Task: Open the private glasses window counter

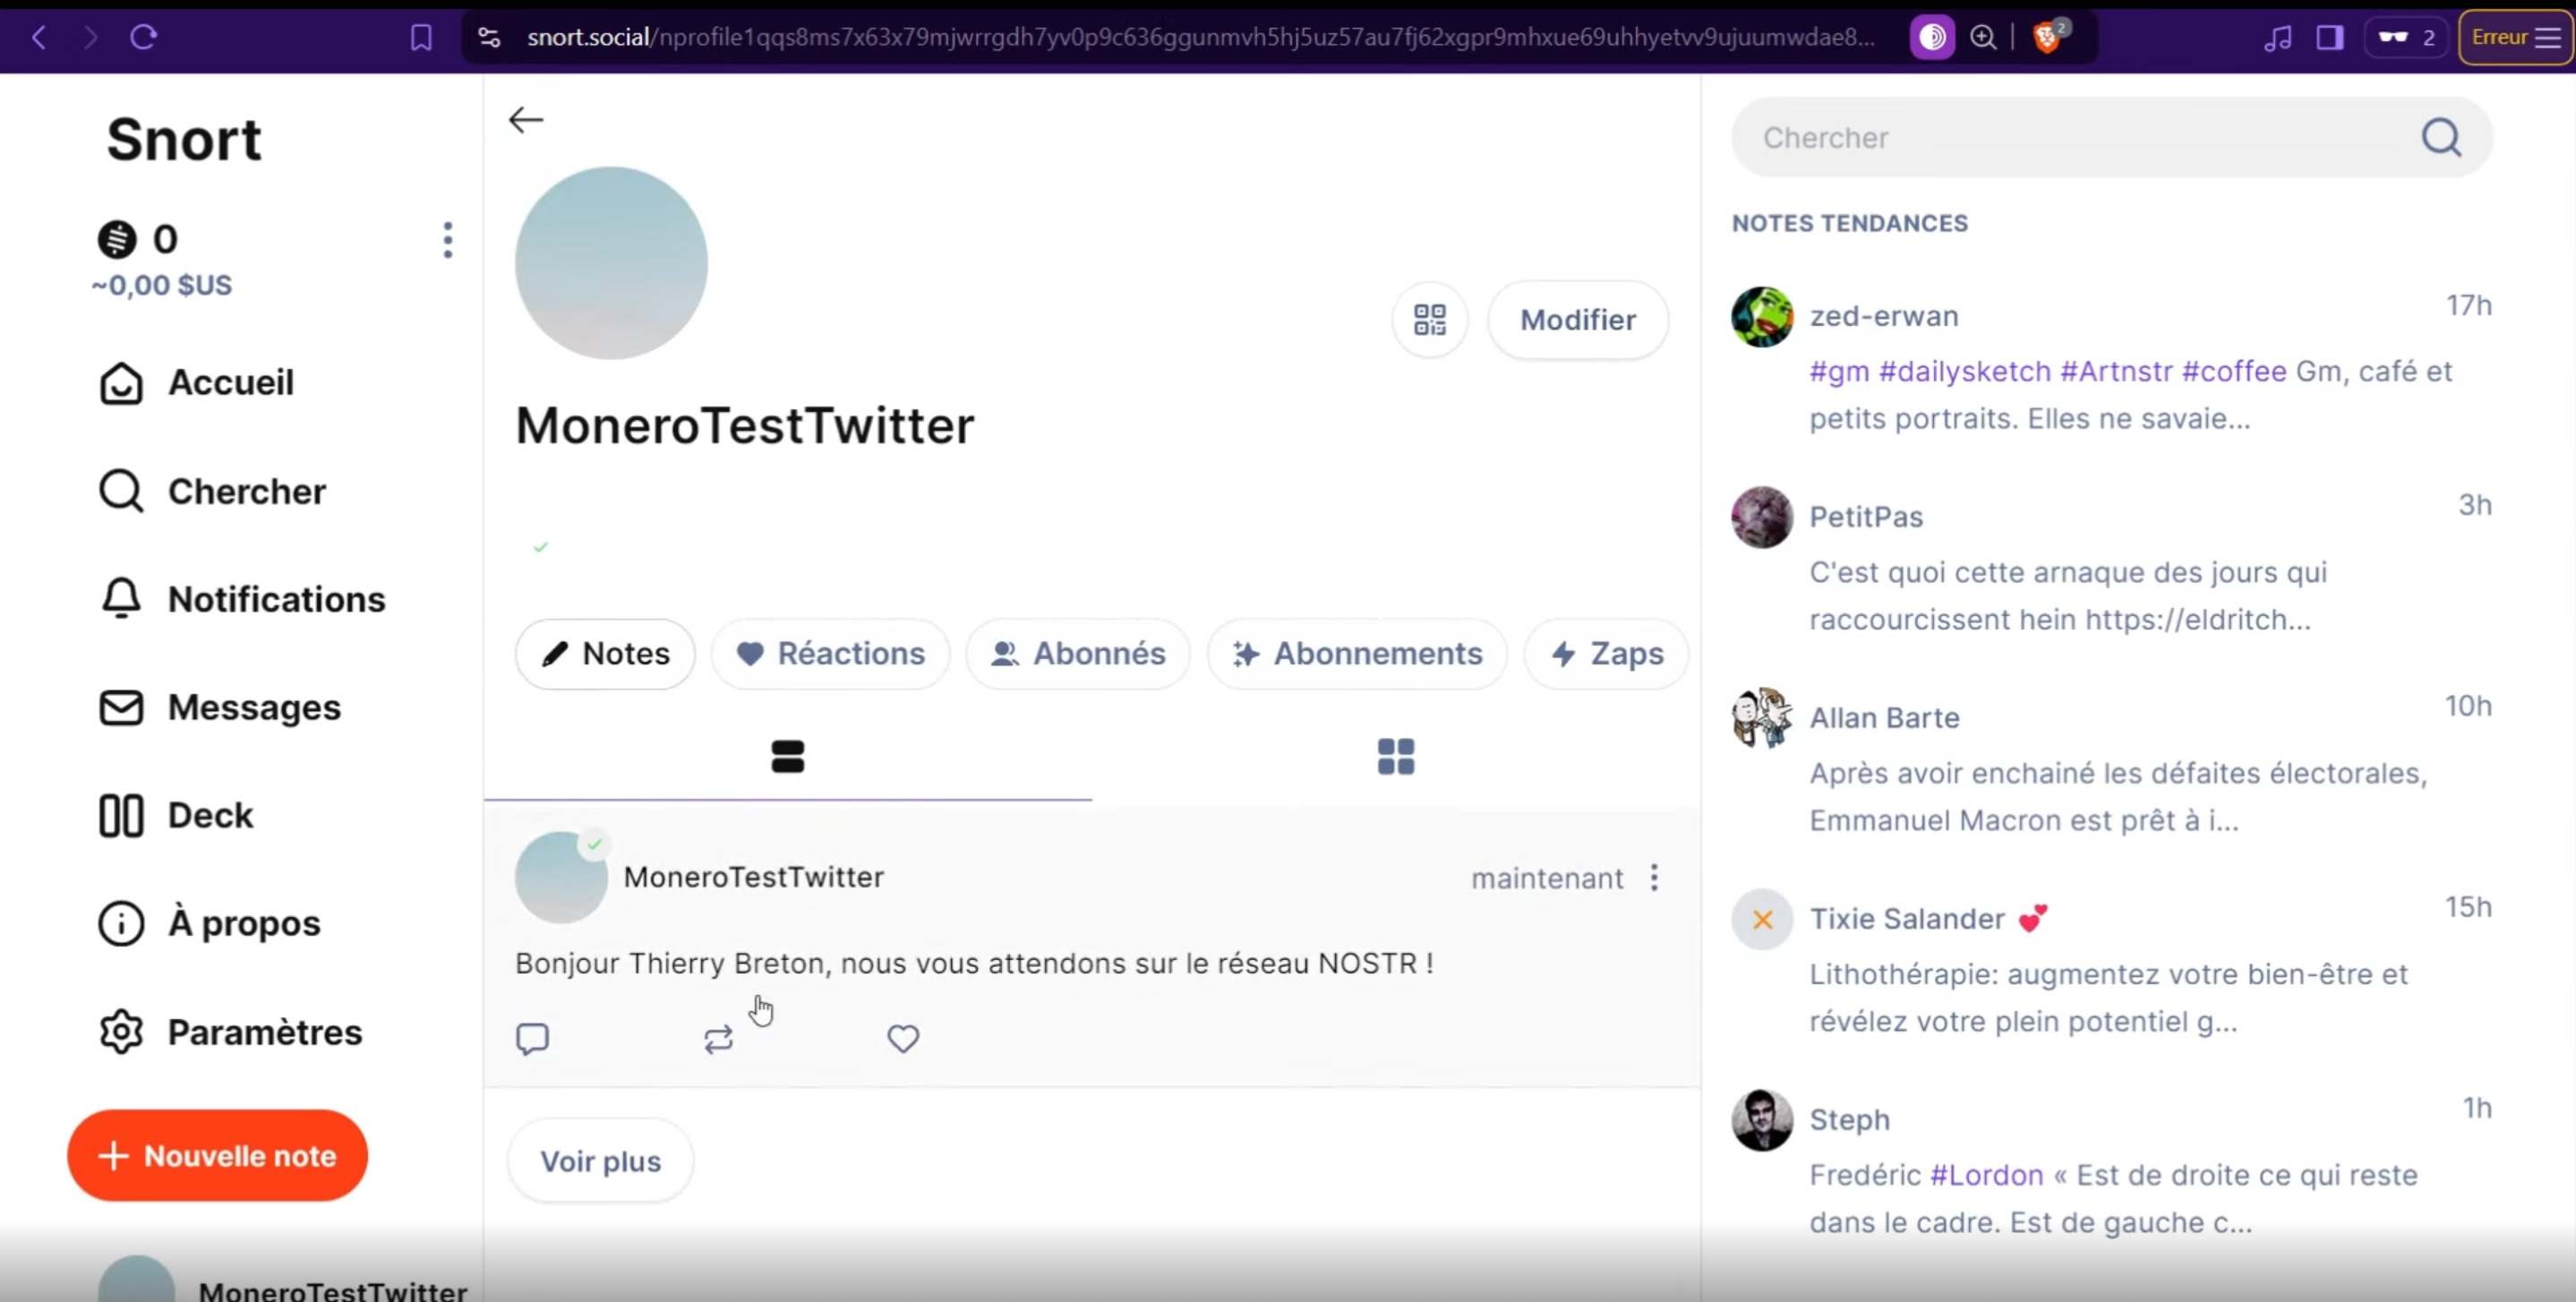Action: [2406, 38]
